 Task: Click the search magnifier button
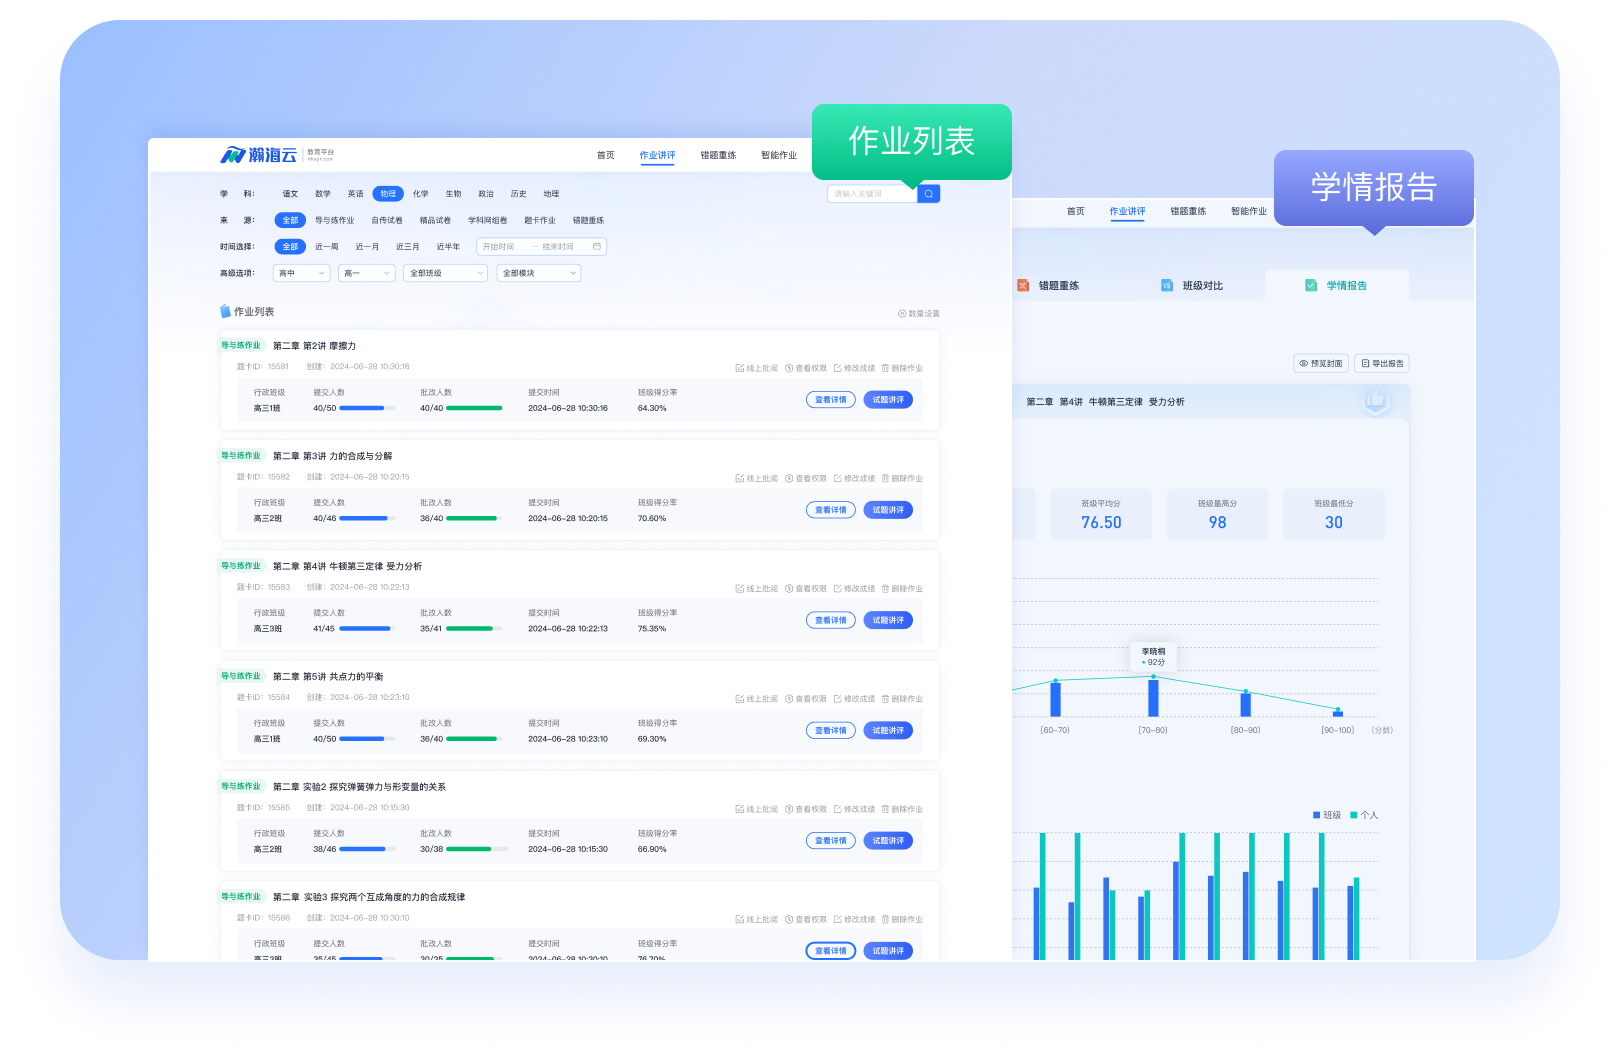coord(929,194)
